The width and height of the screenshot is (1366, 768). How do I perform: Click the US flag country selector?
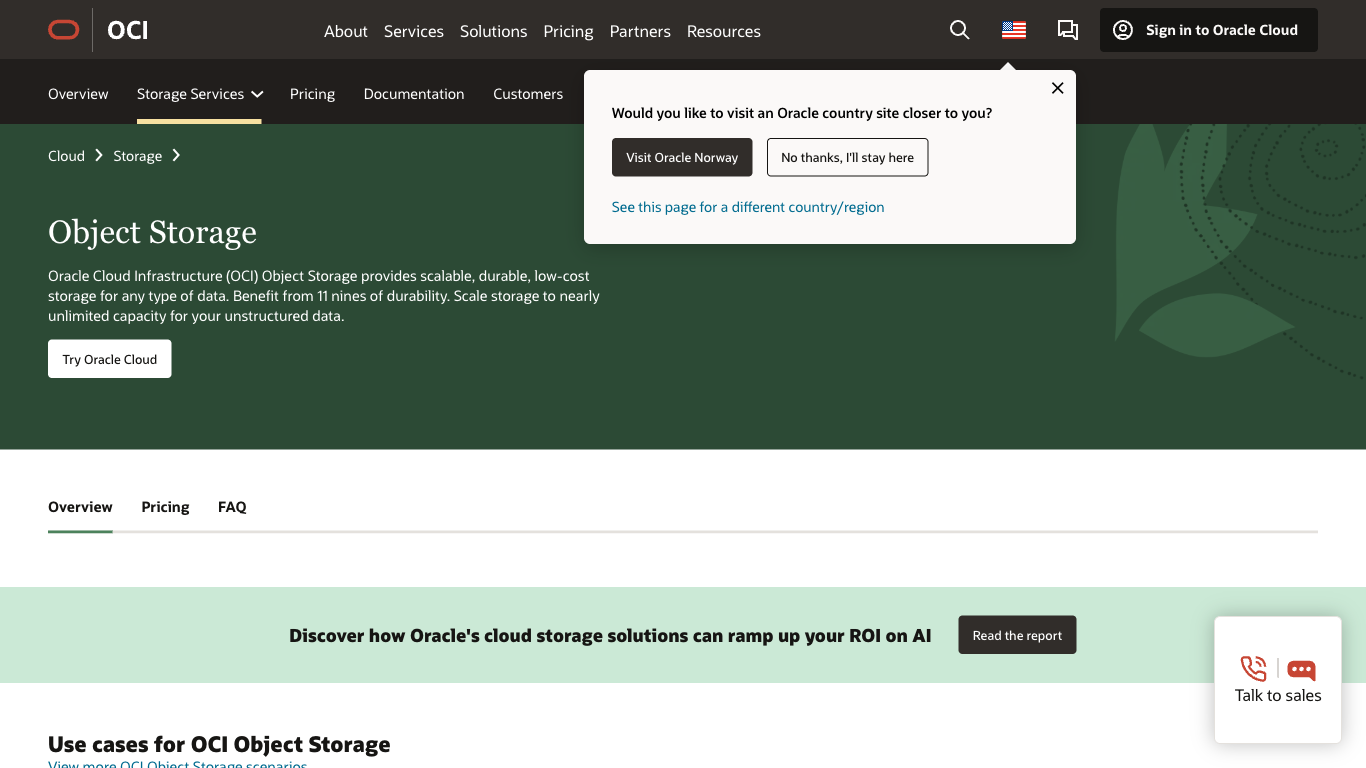click(1013, 30)
